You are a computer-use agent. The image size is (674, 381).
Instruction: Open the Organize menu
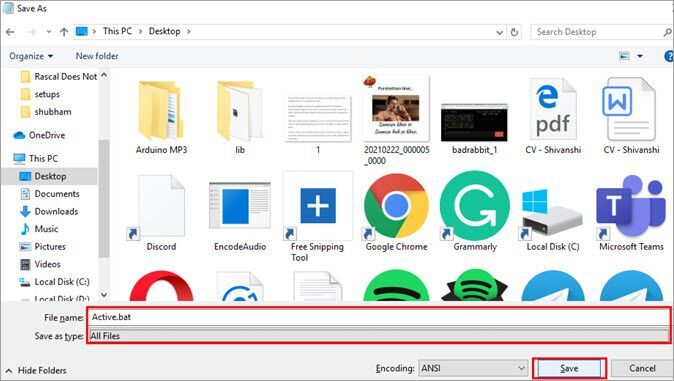(x=31, y=56)
